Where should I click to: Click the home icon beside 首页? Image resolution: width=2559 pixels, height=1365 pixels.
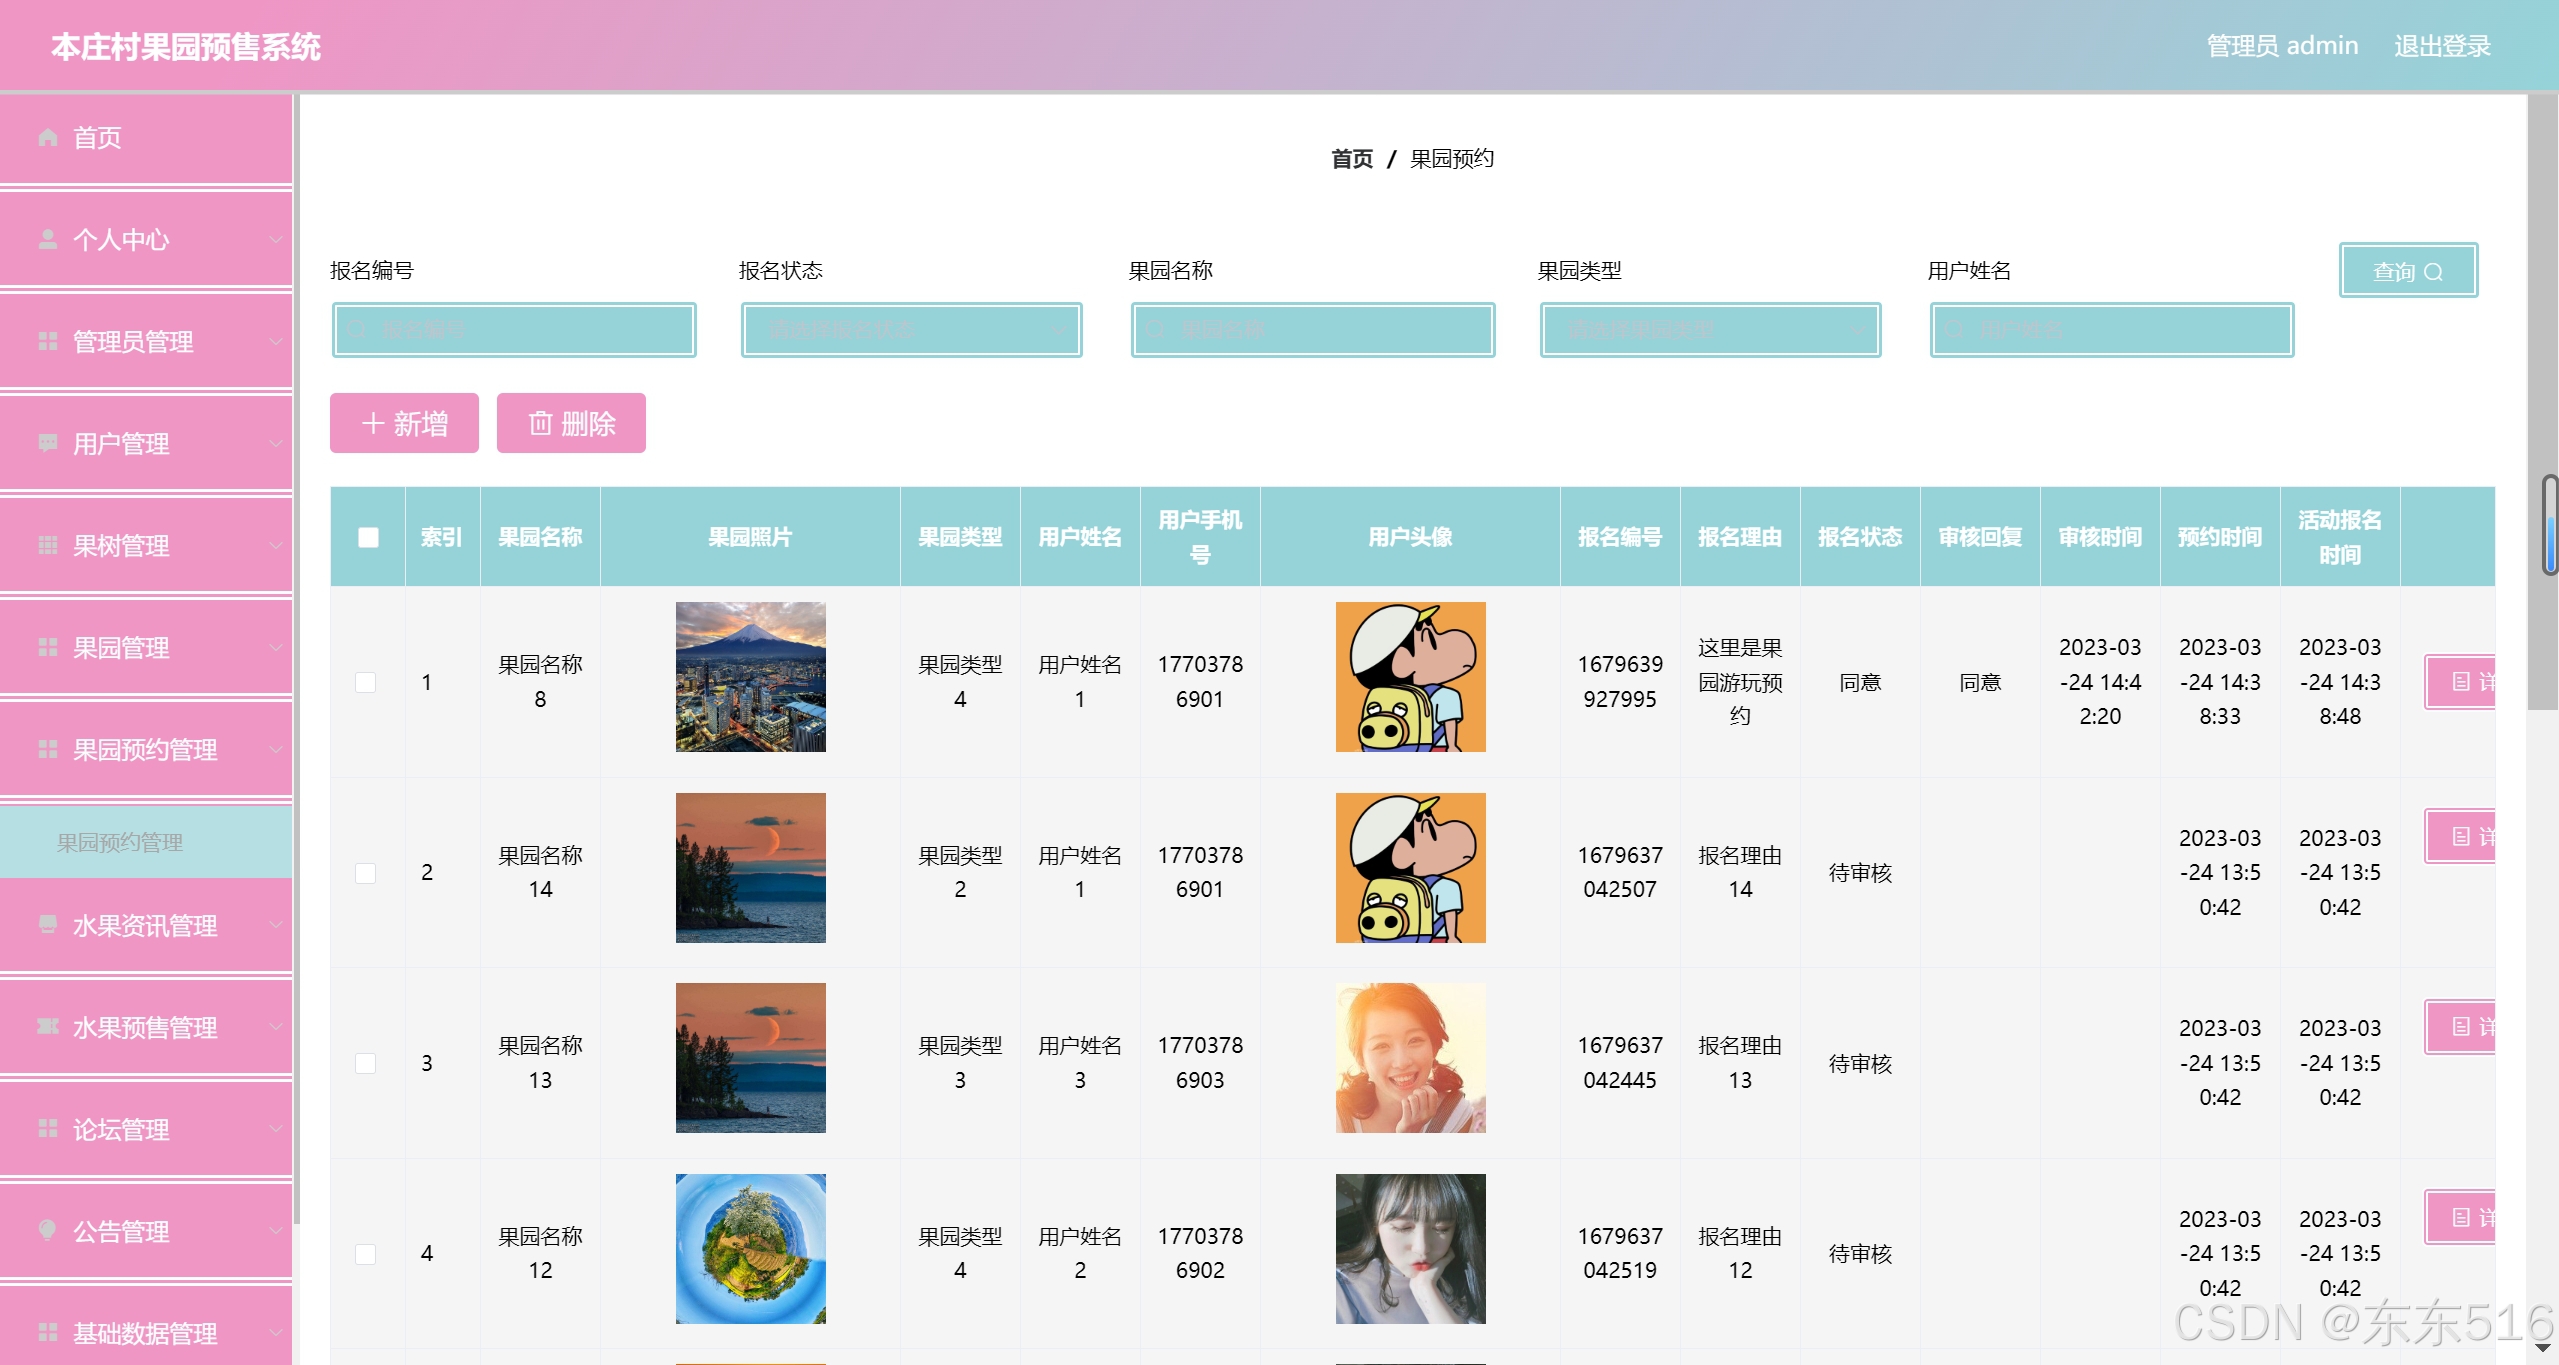coord(47,137)
